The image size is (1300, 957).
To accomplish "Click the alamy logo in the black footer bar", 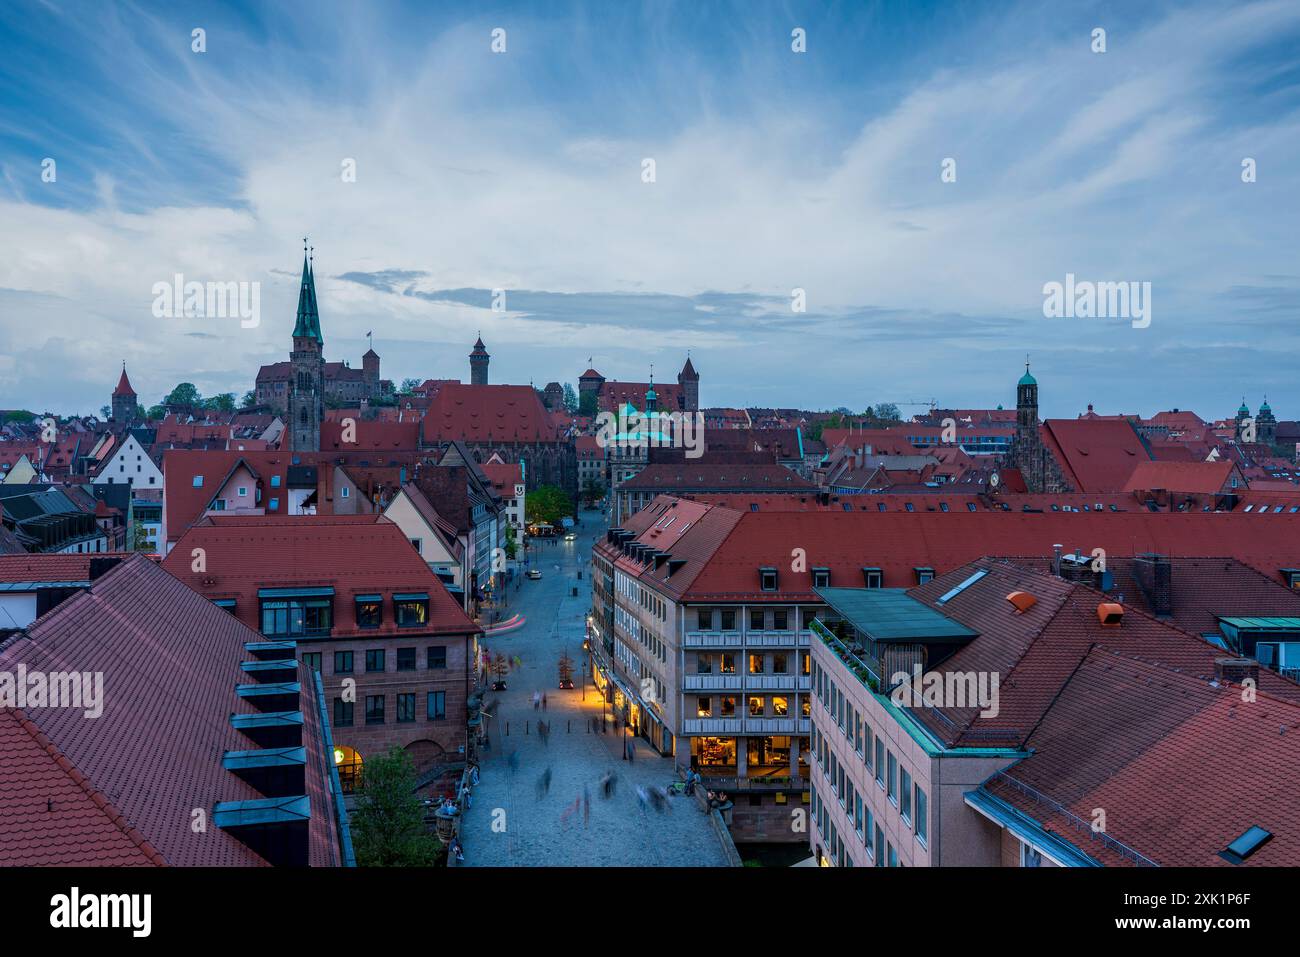I will [101, 910].
